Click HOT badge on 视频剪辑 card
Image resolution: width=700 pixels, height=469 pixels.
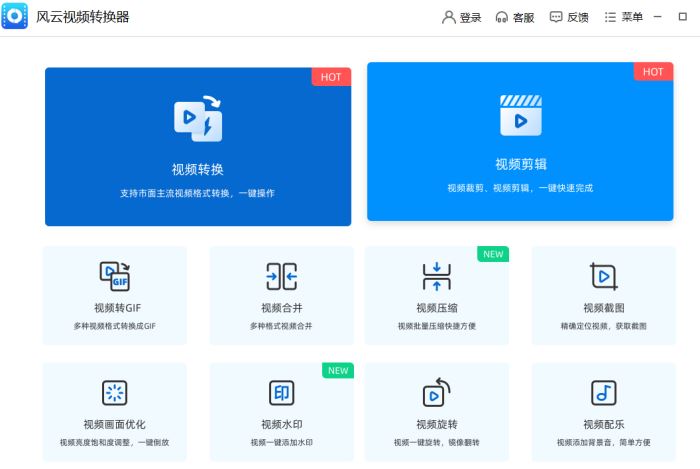pyautogui.click(x=653, y=72)
